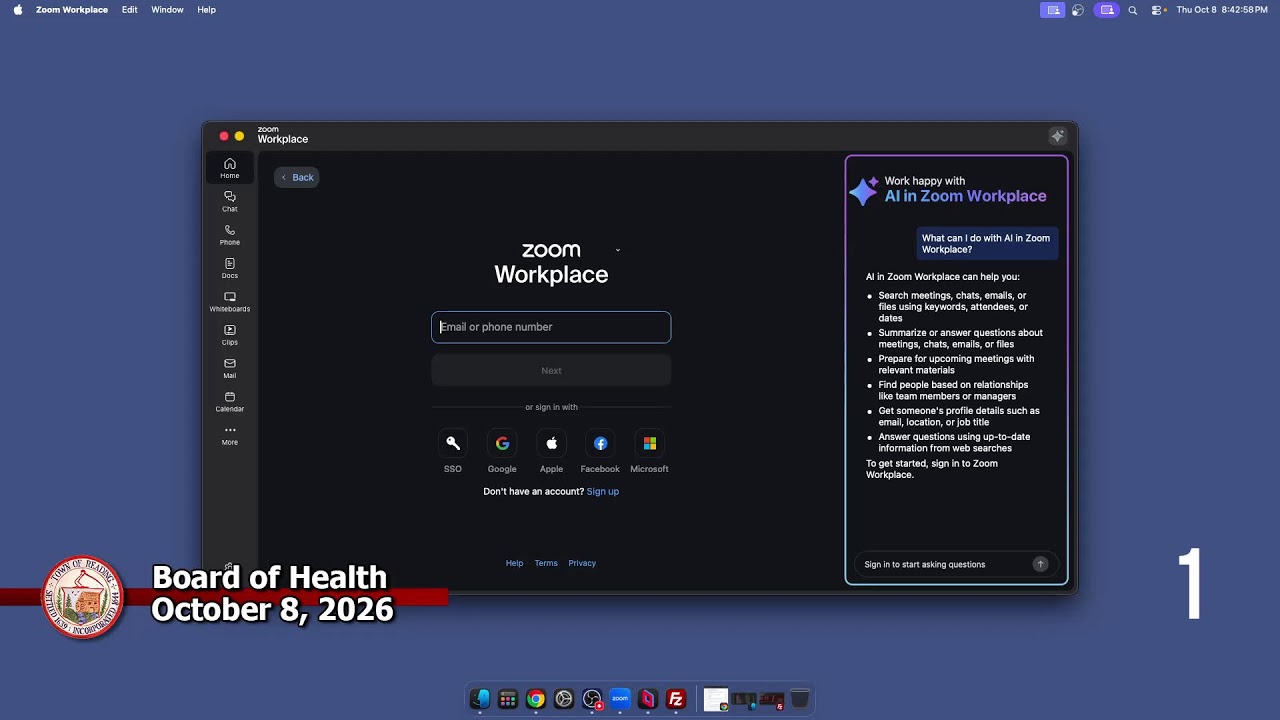Viewport: 1280px width, 720px height.
Task: Open Docs in the Zoom sidebar
Action: (x=230, y=268)
